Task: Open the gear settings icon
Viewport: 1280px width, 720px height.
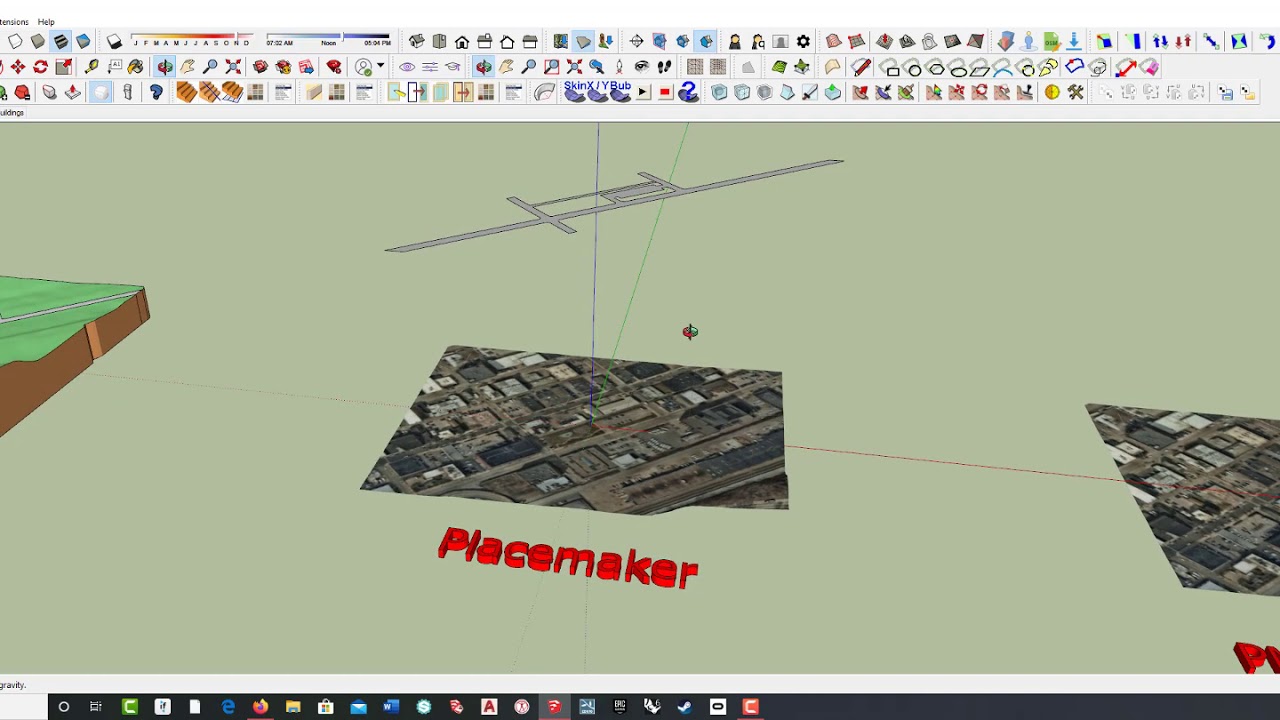Action: [803, 41]
